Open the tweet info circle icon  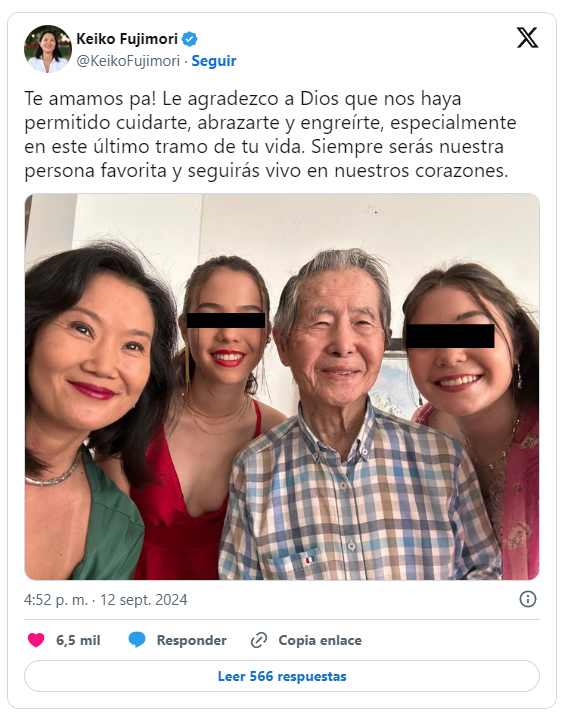tap(528, 599)
